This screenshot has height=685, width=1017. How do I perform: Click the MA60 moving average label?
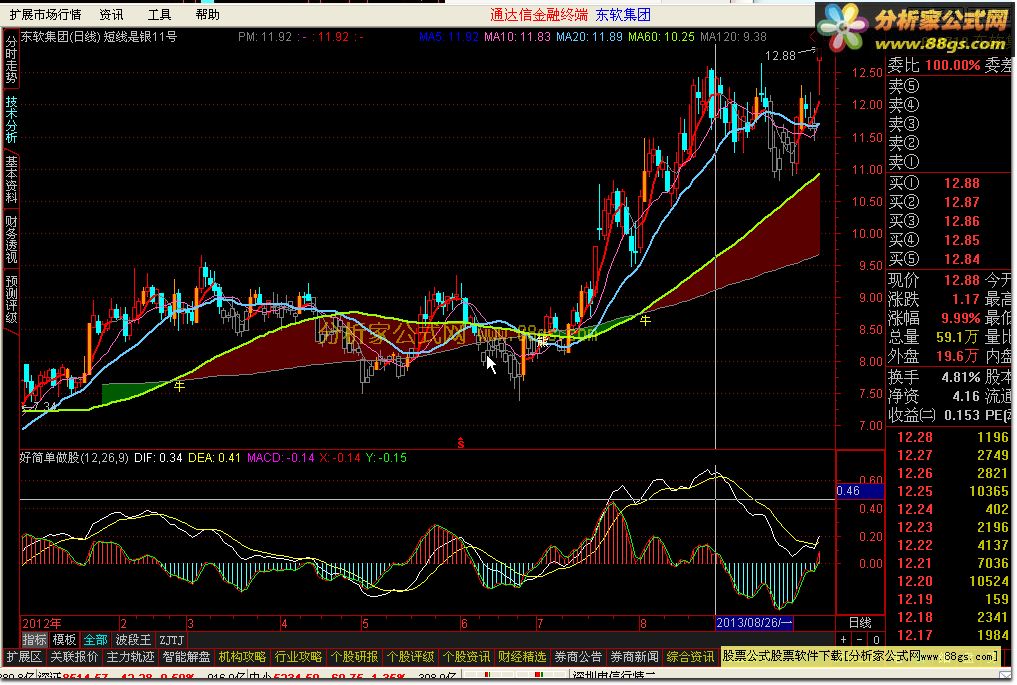pos(661,37)
